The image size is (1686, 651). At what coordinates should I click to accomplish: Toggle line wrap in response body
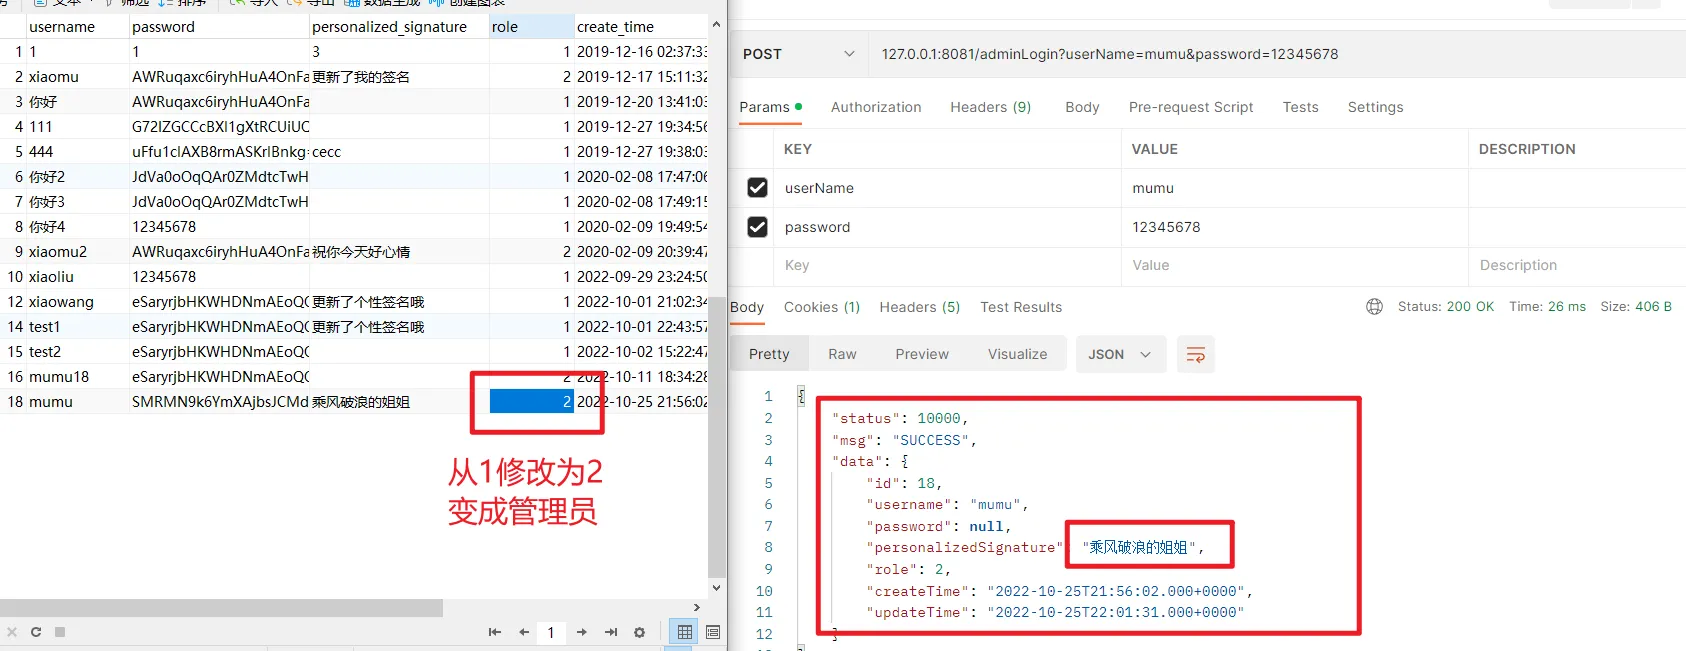click(1195, 354)
